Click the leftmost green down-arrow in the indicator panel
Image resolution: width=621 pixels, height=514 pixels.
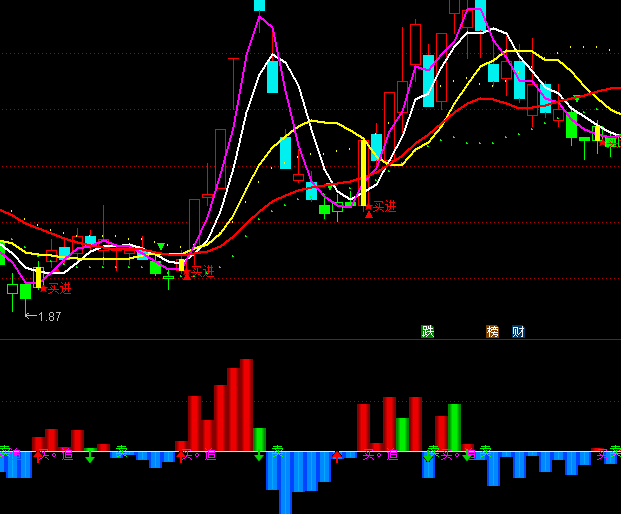click(x=90, y=457)
